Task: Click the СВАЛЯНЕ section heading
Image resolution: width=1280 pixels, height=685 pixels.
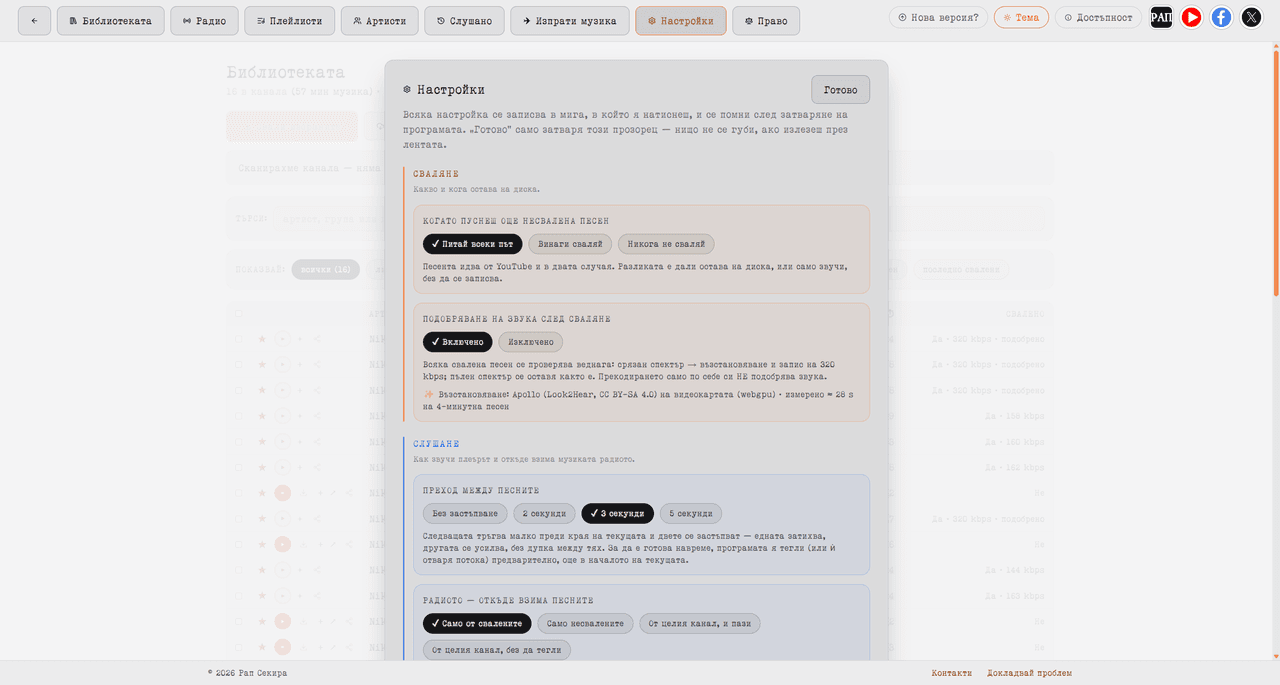Action: click(436, 174)
